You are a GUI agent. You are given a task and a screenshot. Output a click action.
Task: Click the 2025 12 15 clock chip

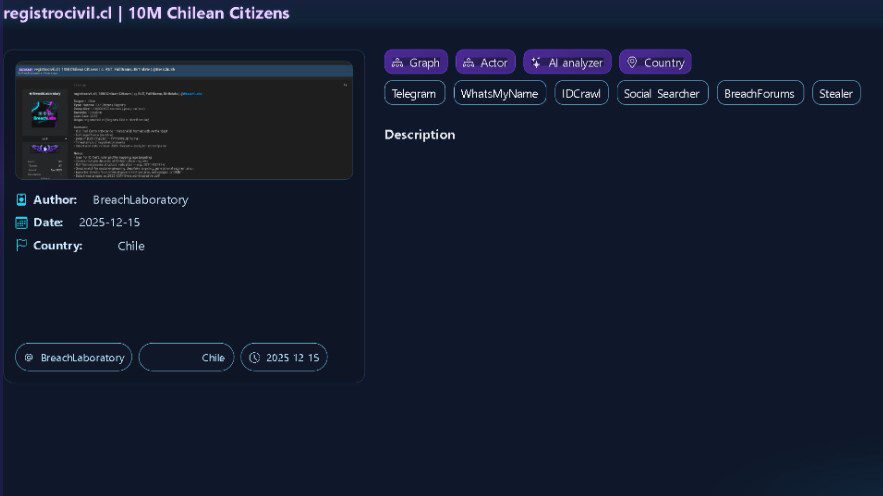pyautogui.click(x=283, y=358)
